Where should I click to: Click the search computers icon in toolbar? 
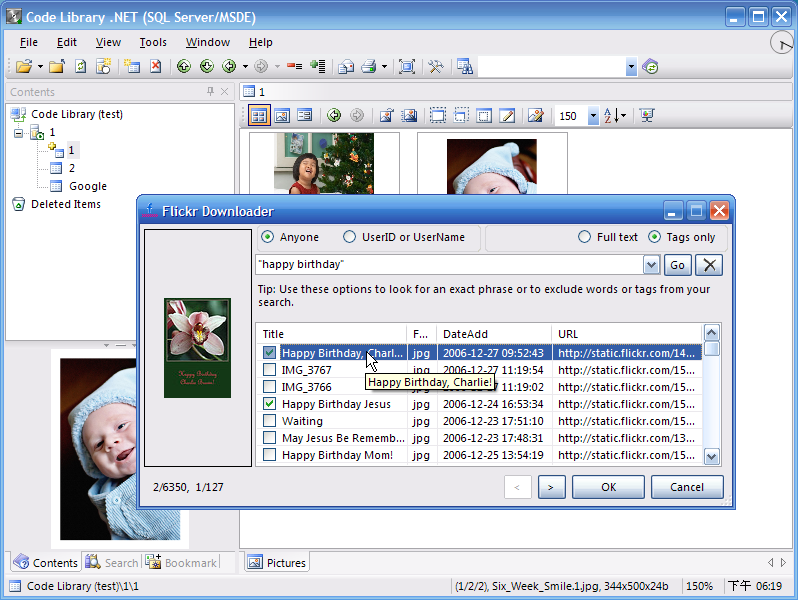(465, 67)
